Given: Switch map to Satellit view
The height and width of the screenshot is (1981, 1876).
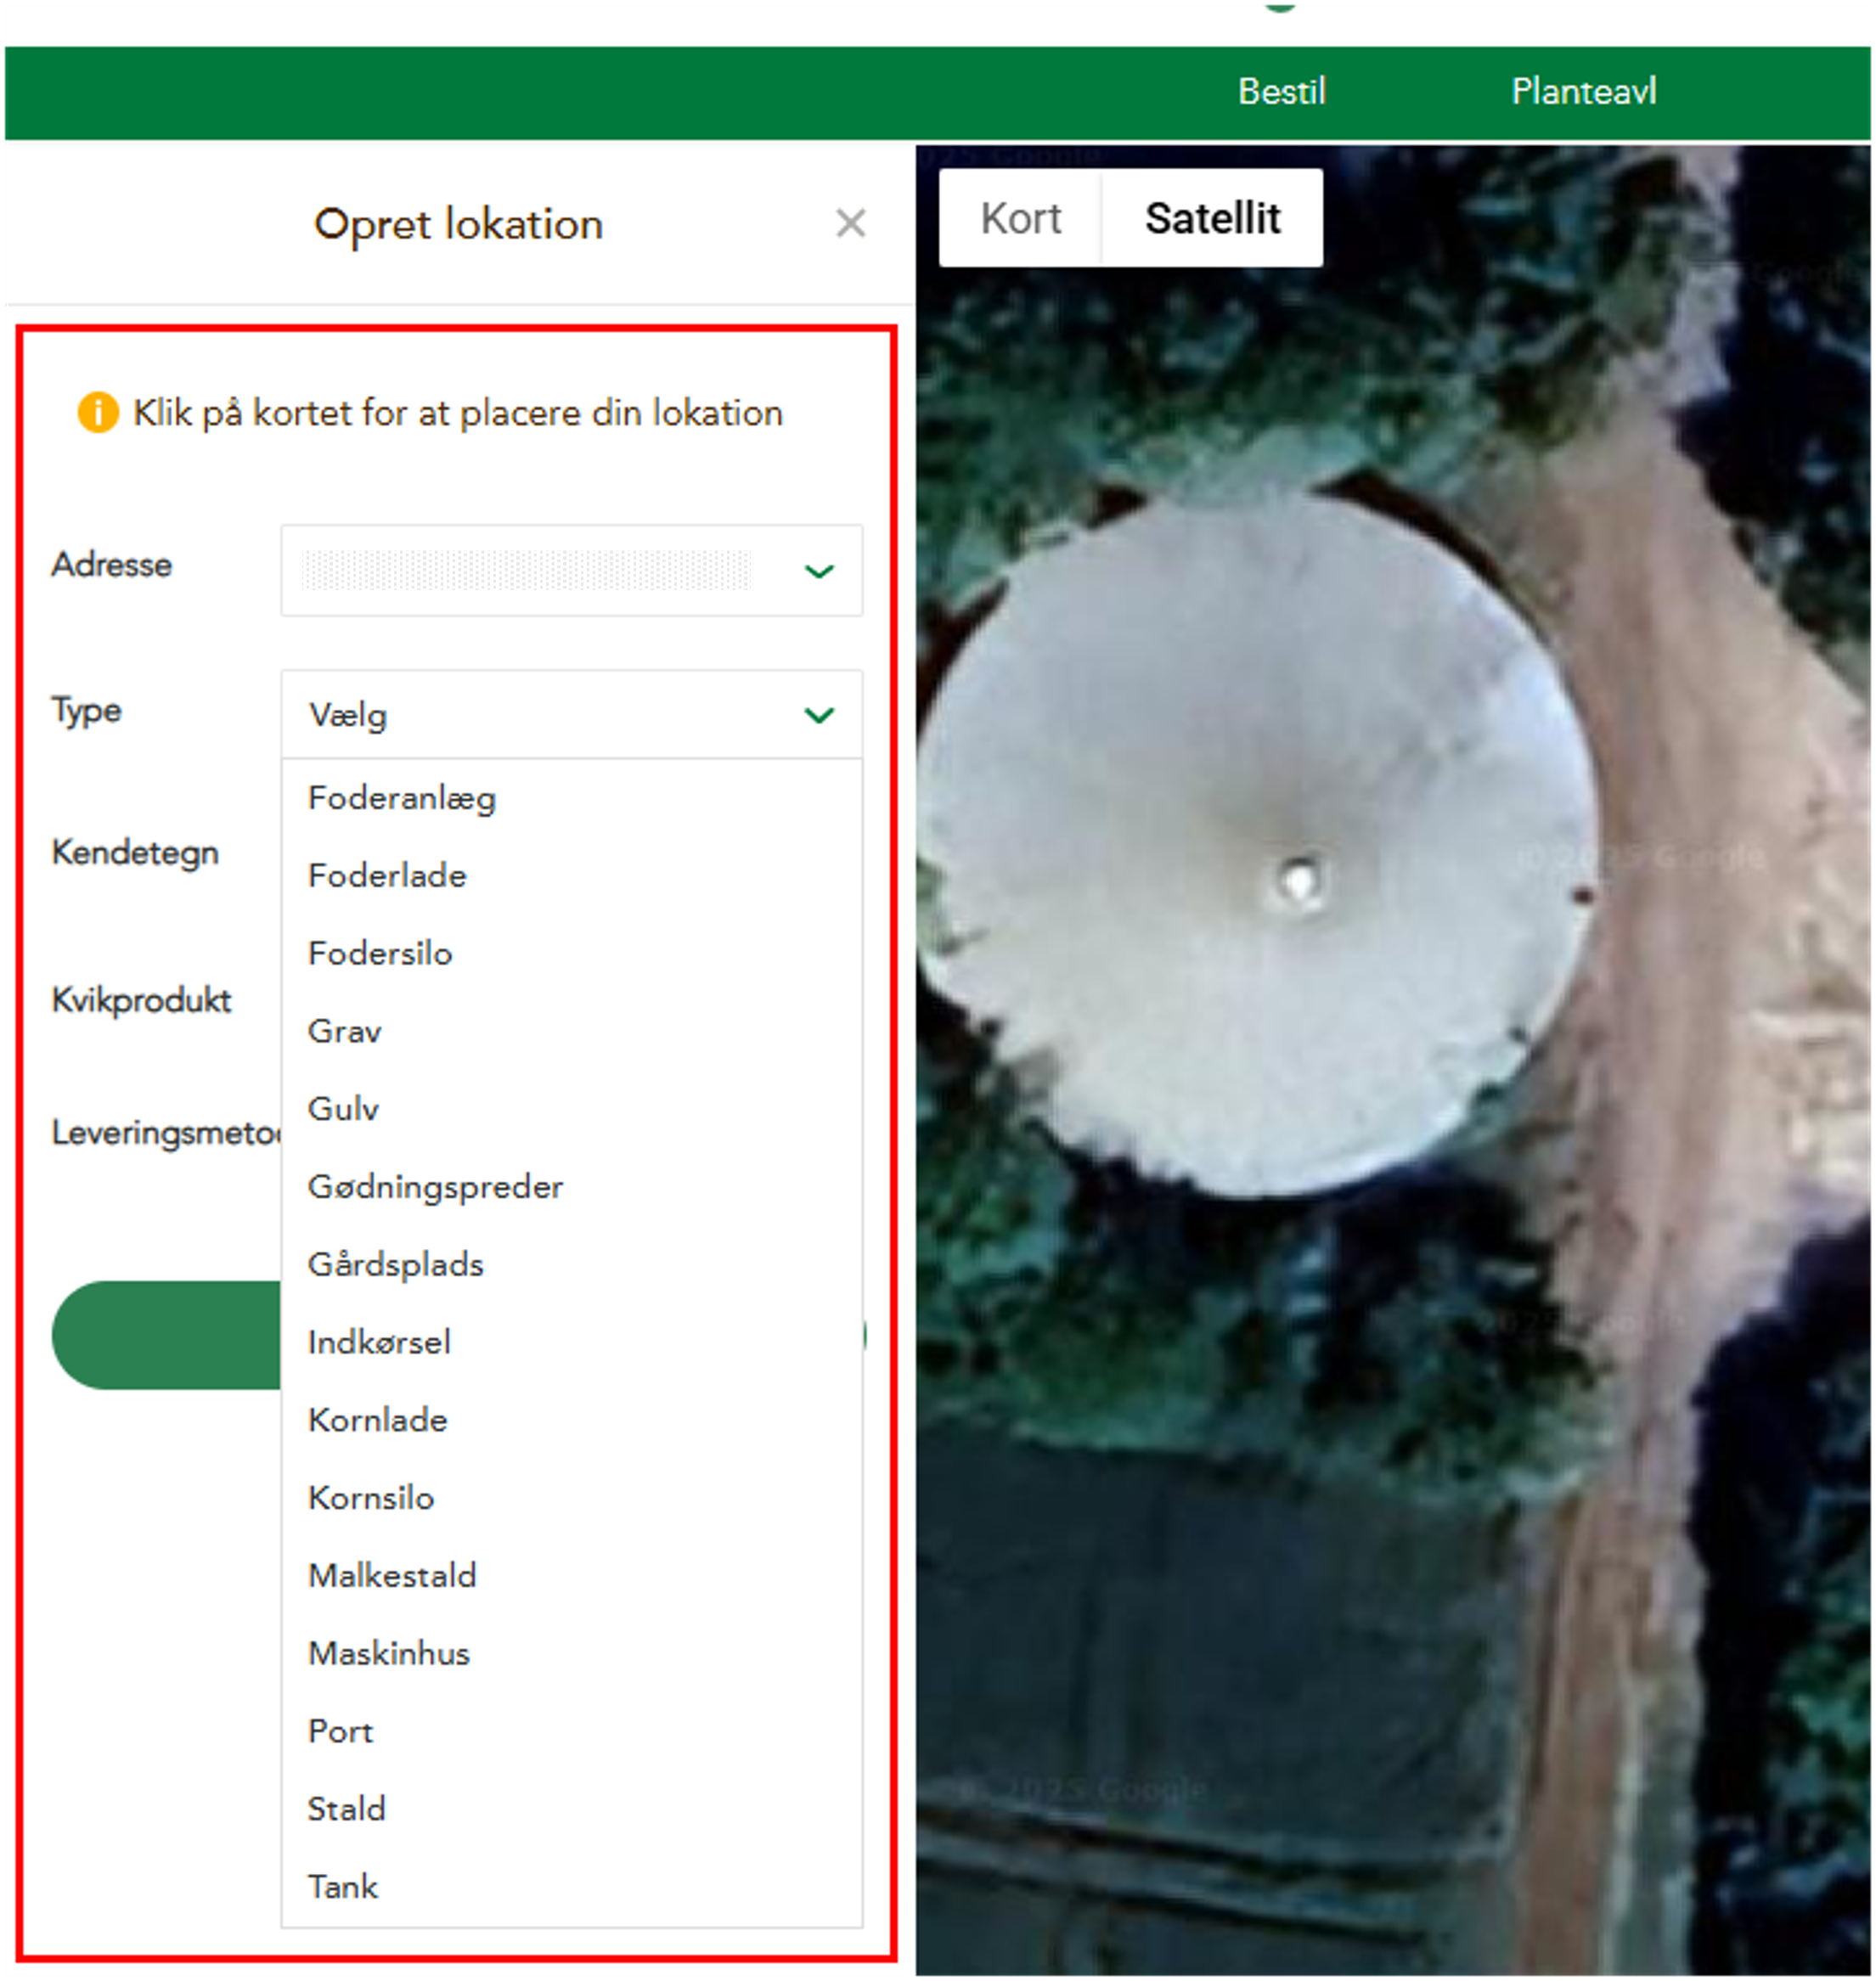Looking at the screenshot, I should [1212, 218].
